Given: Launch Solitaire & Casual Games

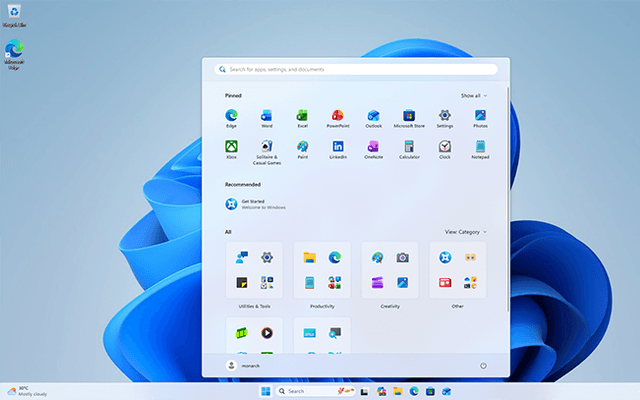Looking at the screenshot, I should (x=267, y=152).
